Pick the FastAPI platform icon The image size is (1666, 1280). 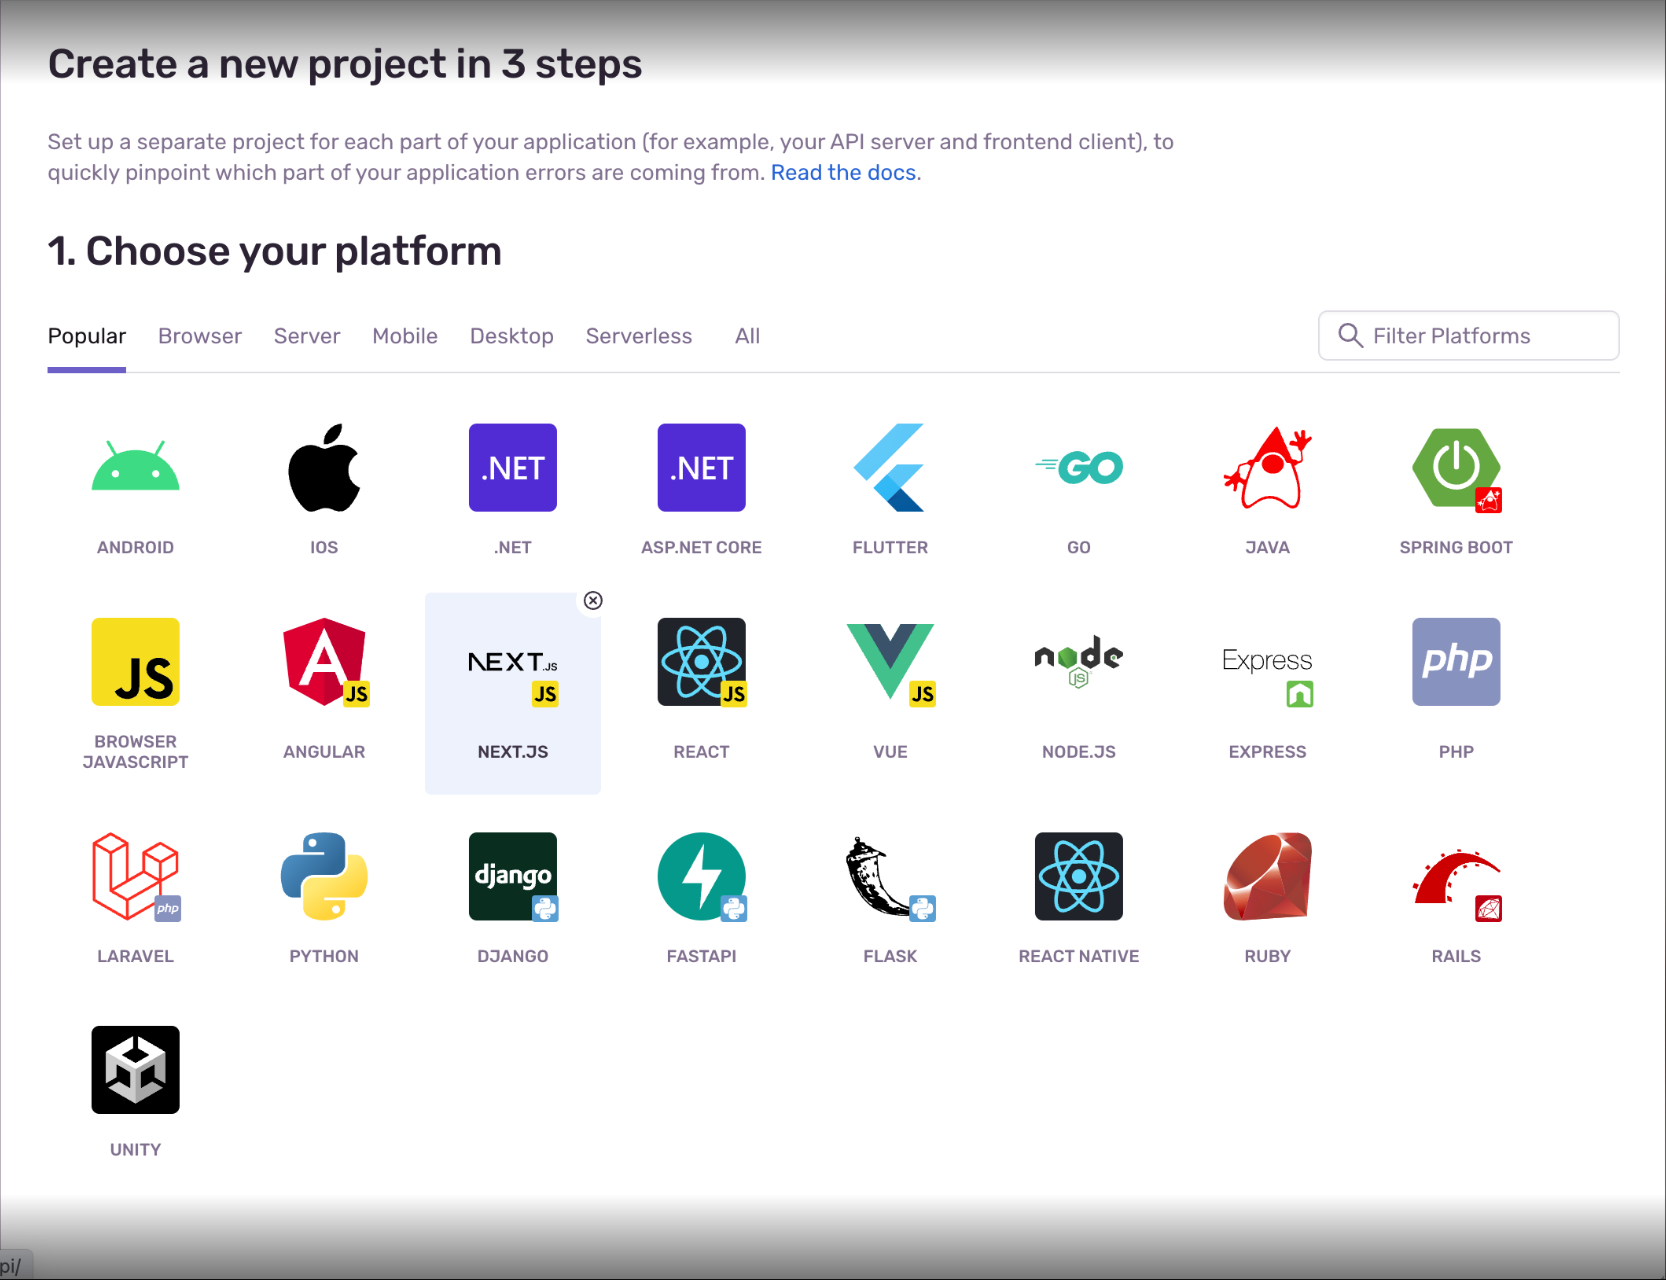(x=701, y=876)
